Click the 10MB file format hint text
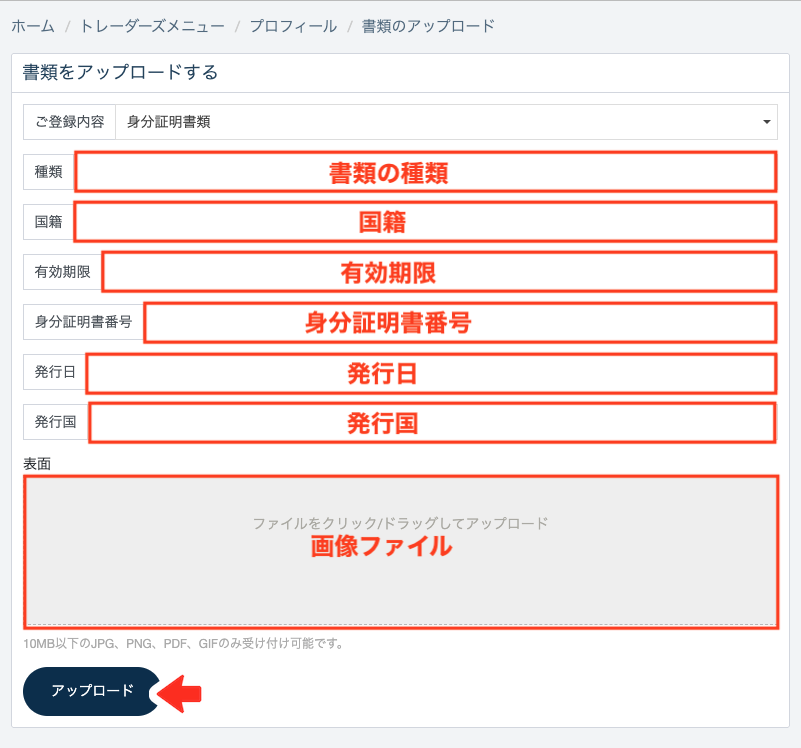801x748 pixels. [x=183, y=644]
